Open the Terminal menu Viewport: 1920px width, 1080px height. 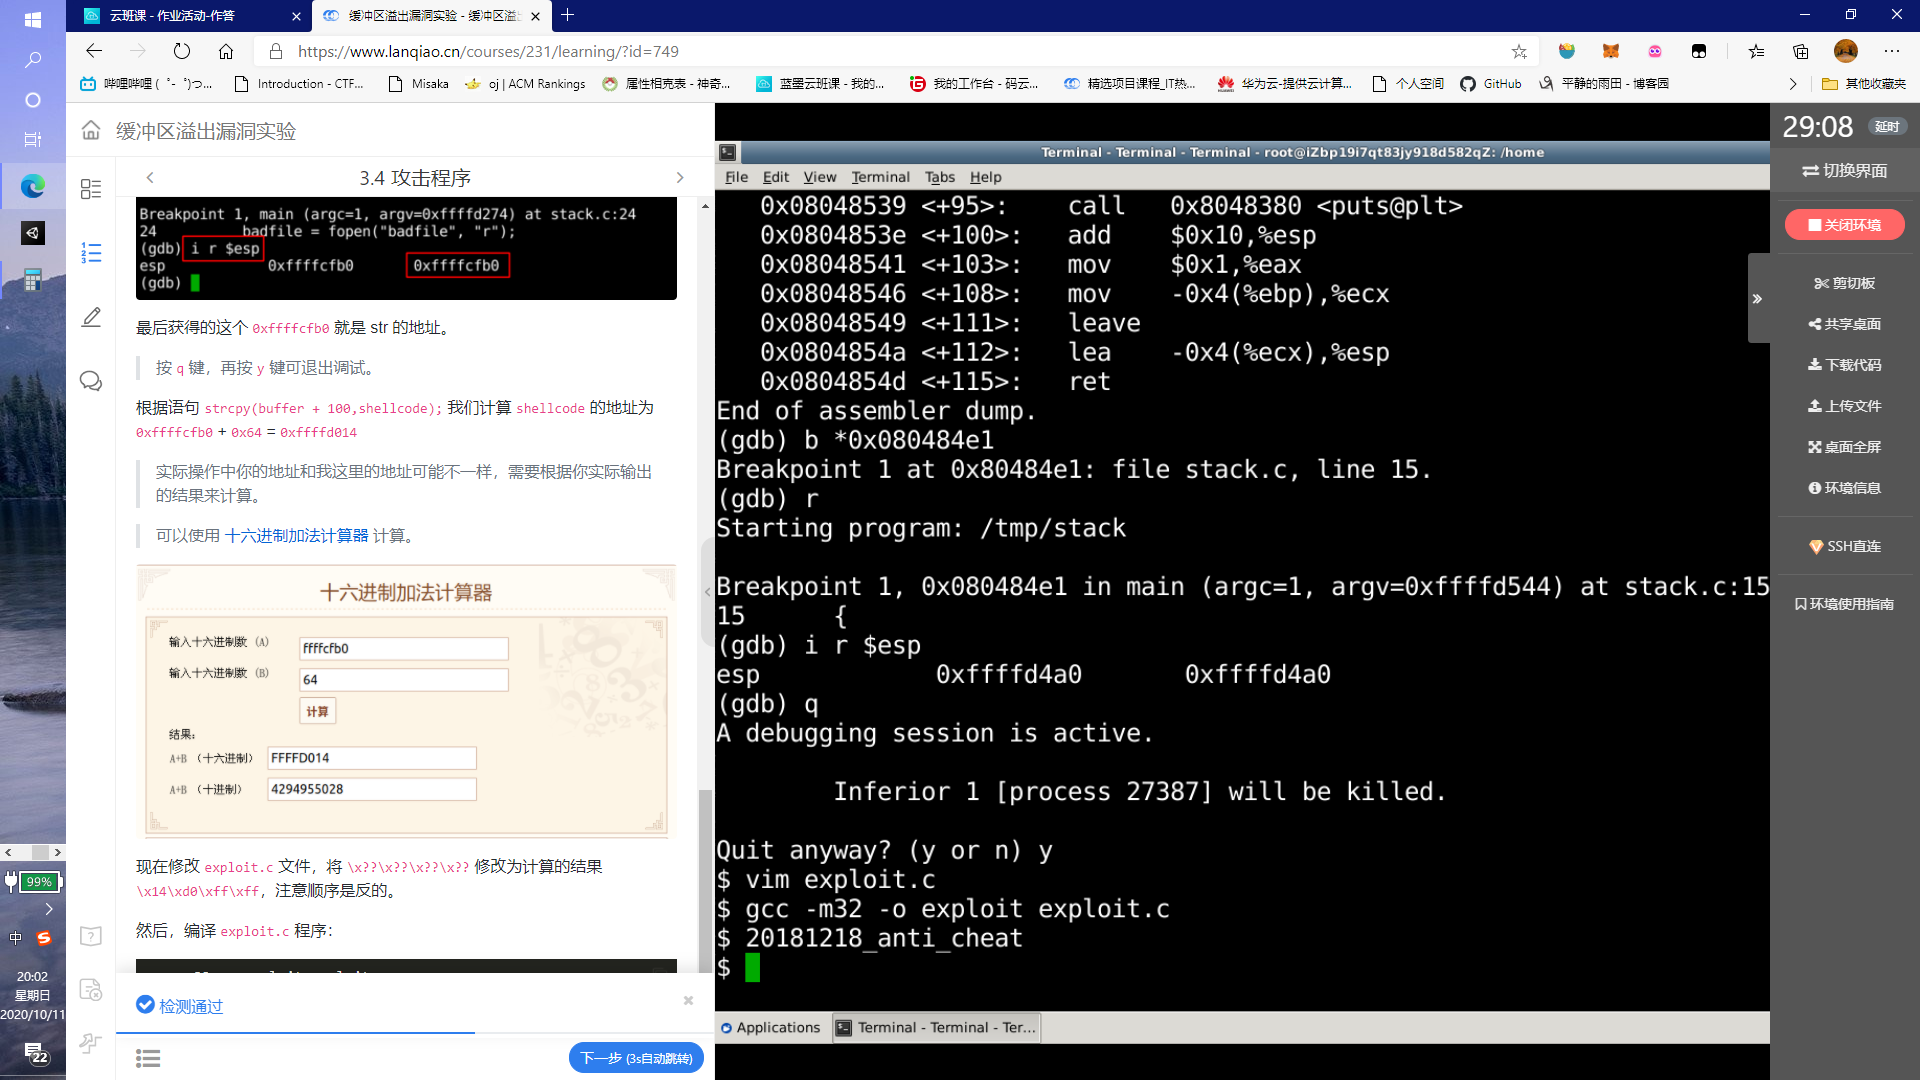(880, 177)
